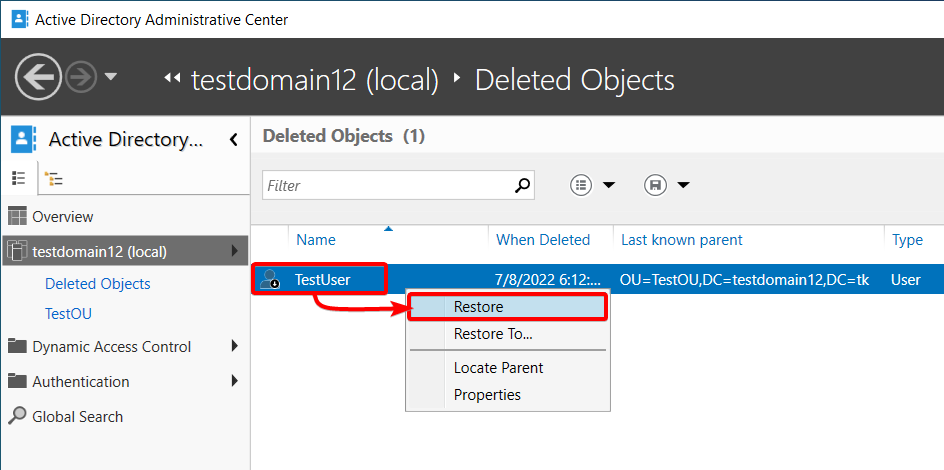Click the double-chevron breadcrumb expander
Image resolution: width=944 pixels, height=470 pixels.
tap(173, 78)
